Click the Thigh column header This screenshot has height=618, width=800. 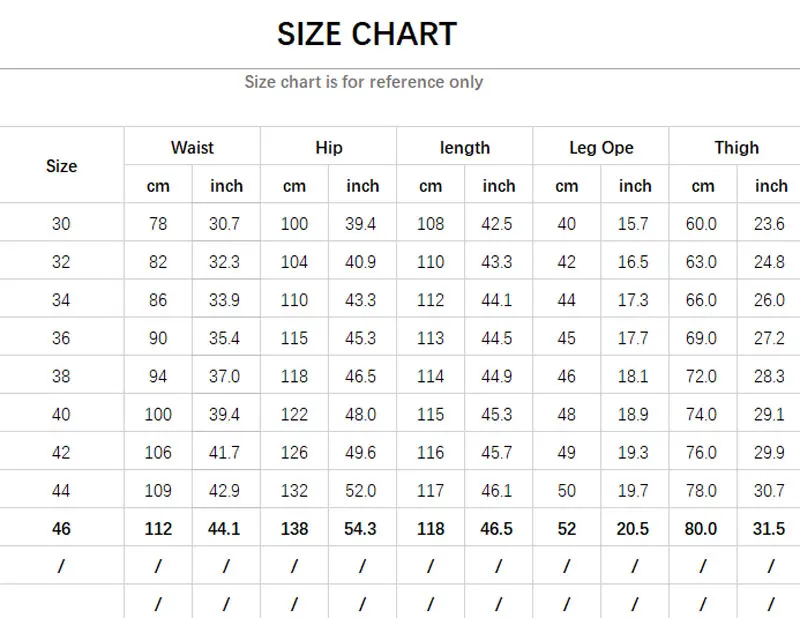pos(736,148)
